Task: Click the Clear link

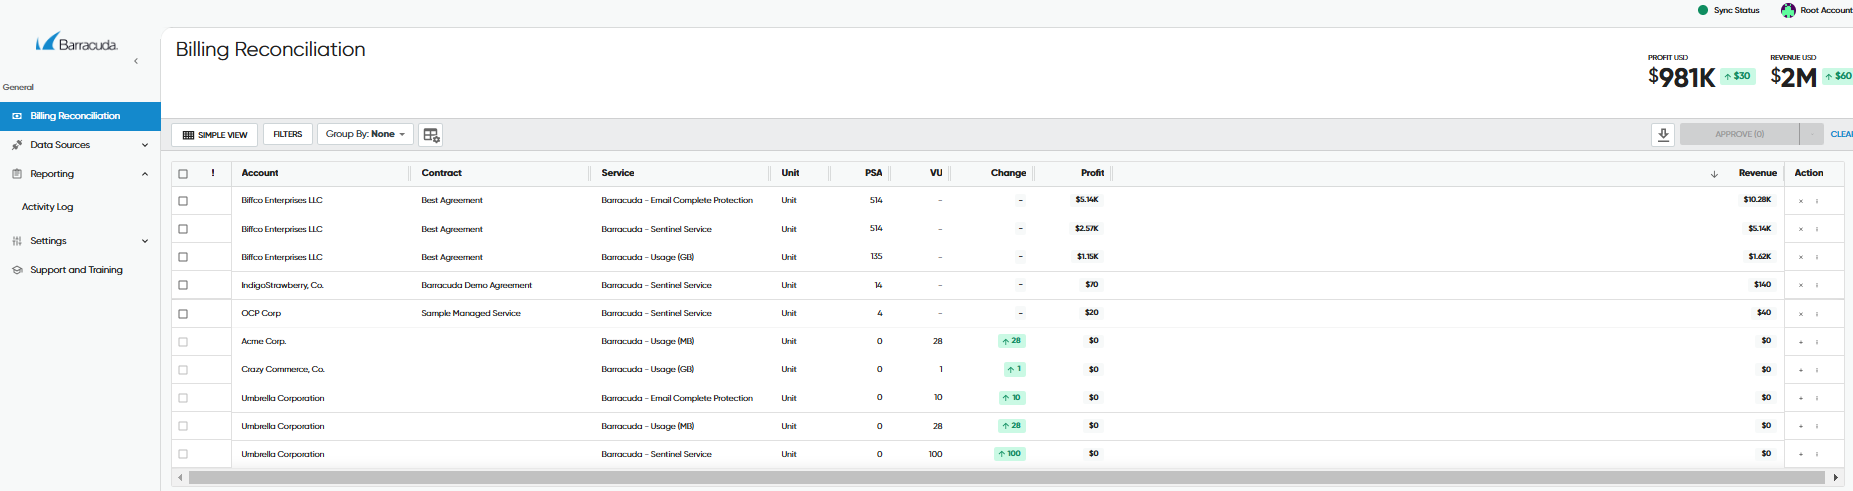Action: tap(1841, 134)
